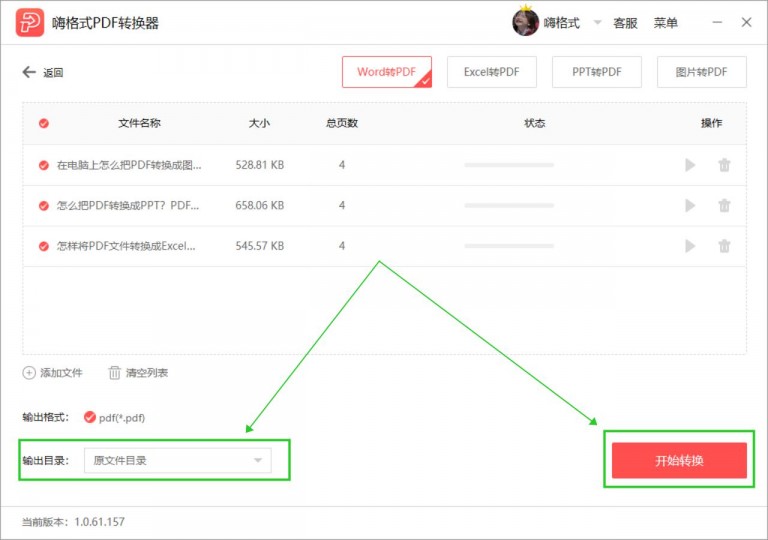The image size is (768, 540).
Task: Open the 输出目录 原文件目录 dropdown
Action: 177,461
